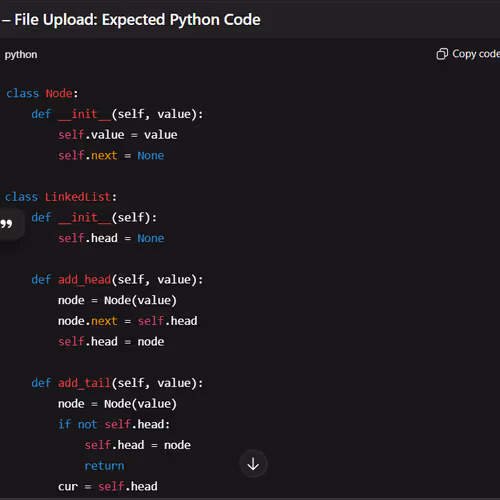
Task: Click self.head = None in LinkedList
Action: (x=111, y=238)
